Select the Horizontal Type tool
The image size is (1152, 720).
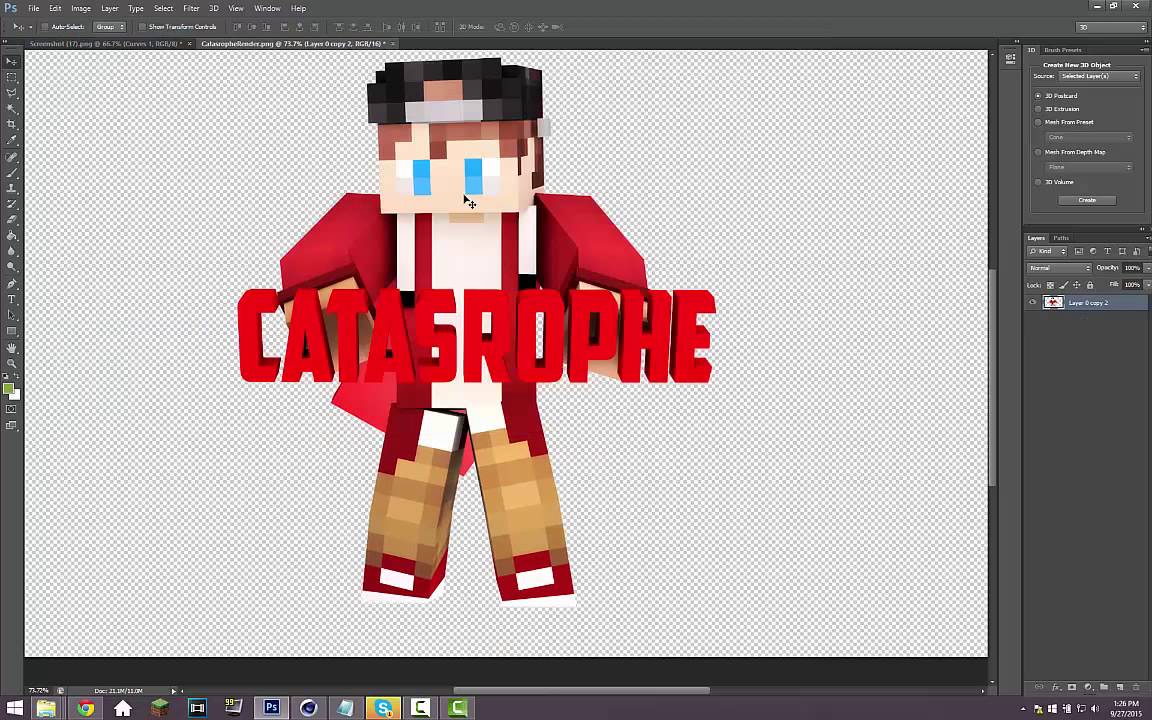point(12,299)
